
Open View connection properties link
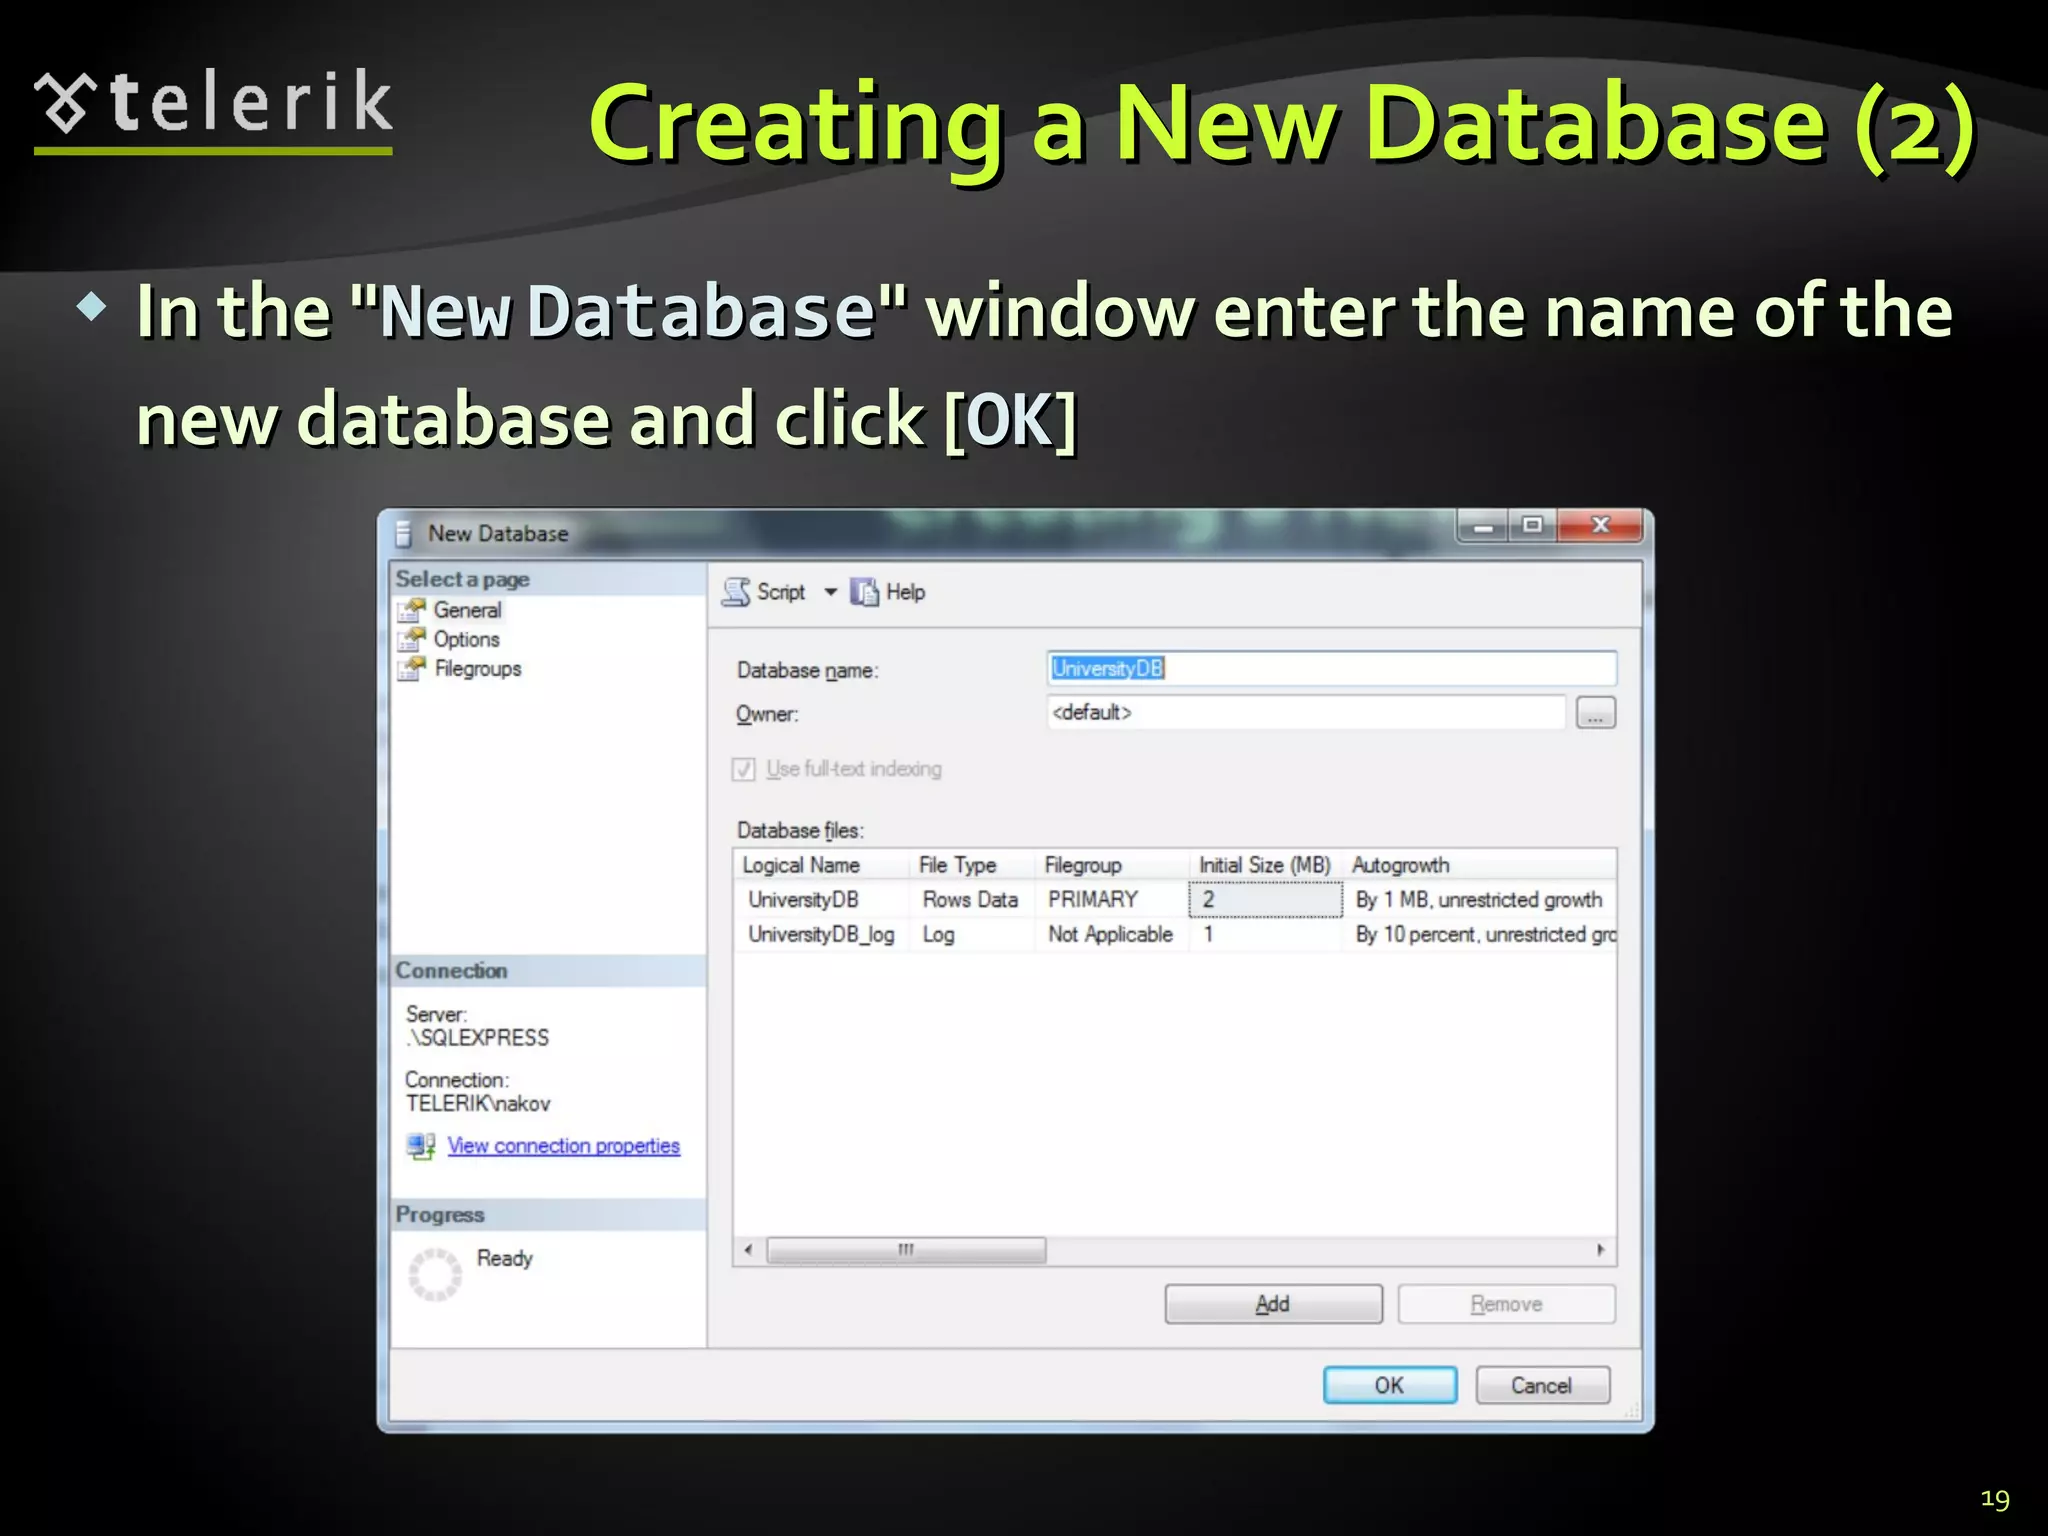(563, 1146)
